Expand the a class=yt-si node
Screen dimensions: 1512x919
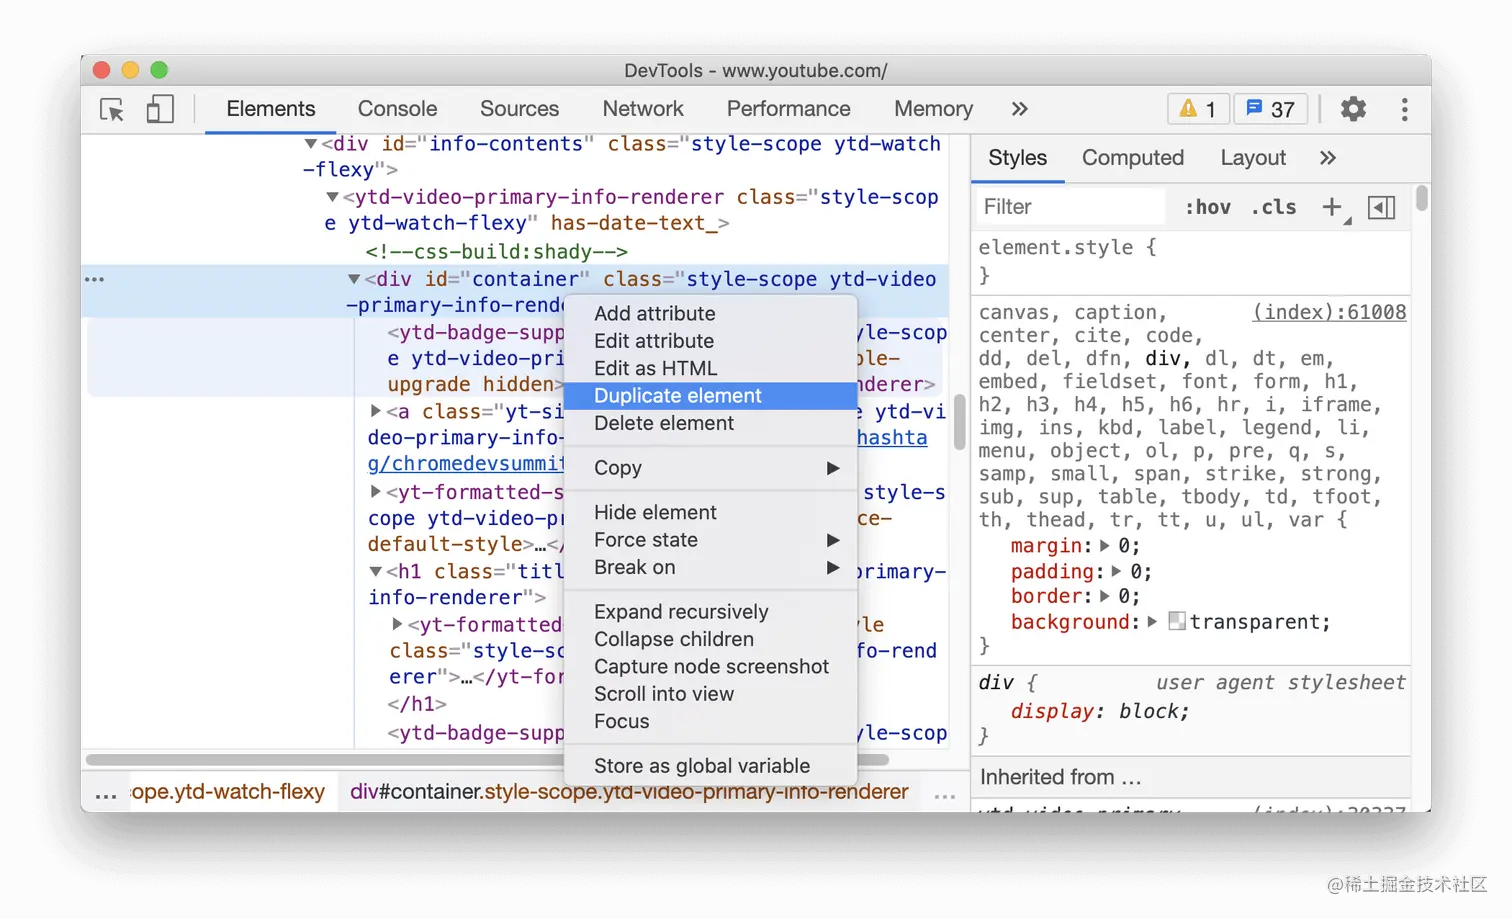point(375,411)
